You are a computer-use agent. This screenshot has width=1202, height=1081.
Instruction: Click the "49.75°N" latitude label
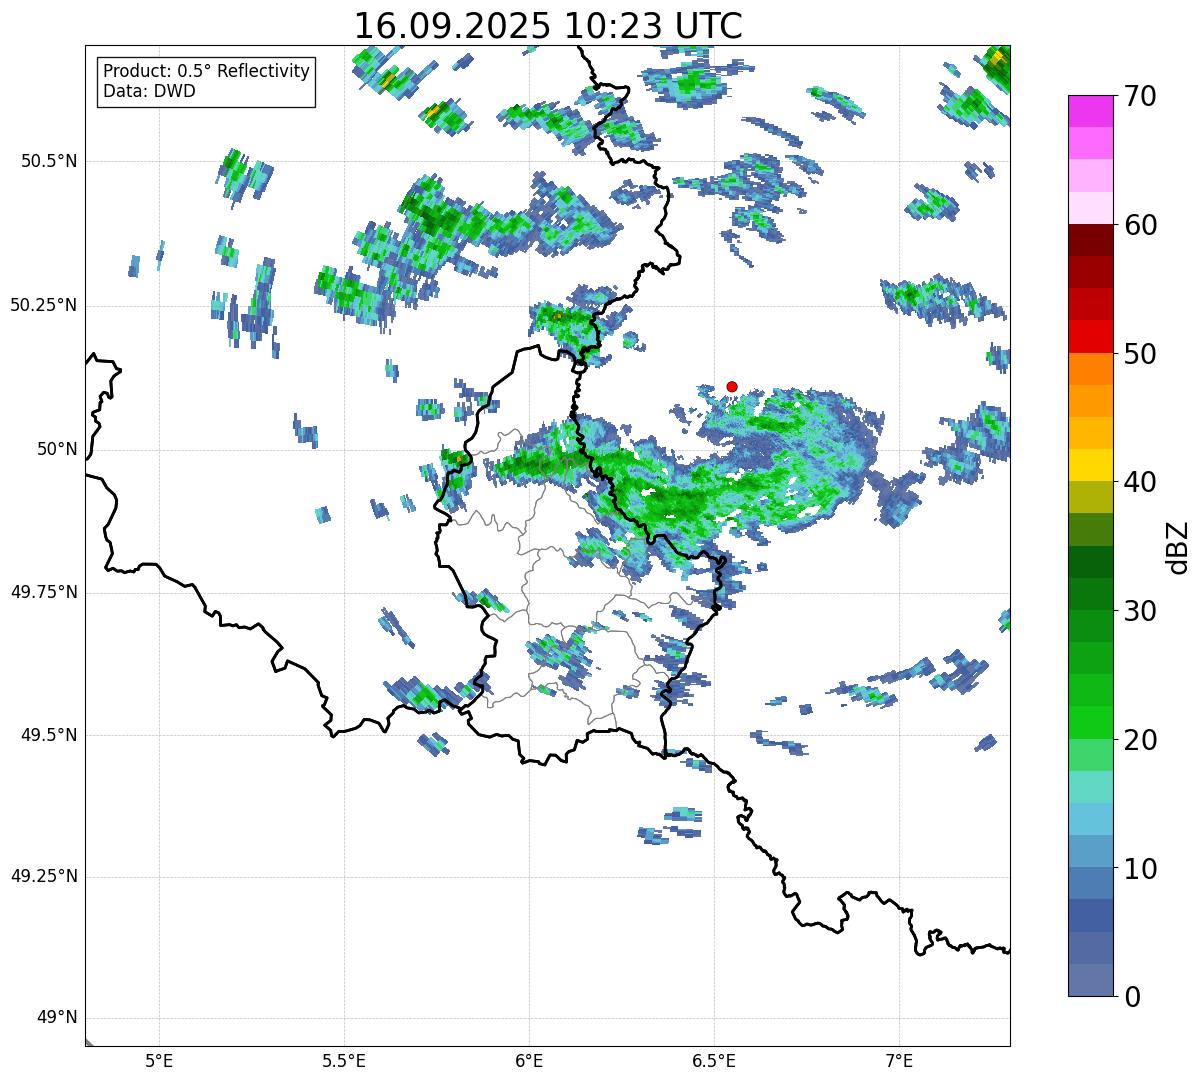[x=44, y=592]
